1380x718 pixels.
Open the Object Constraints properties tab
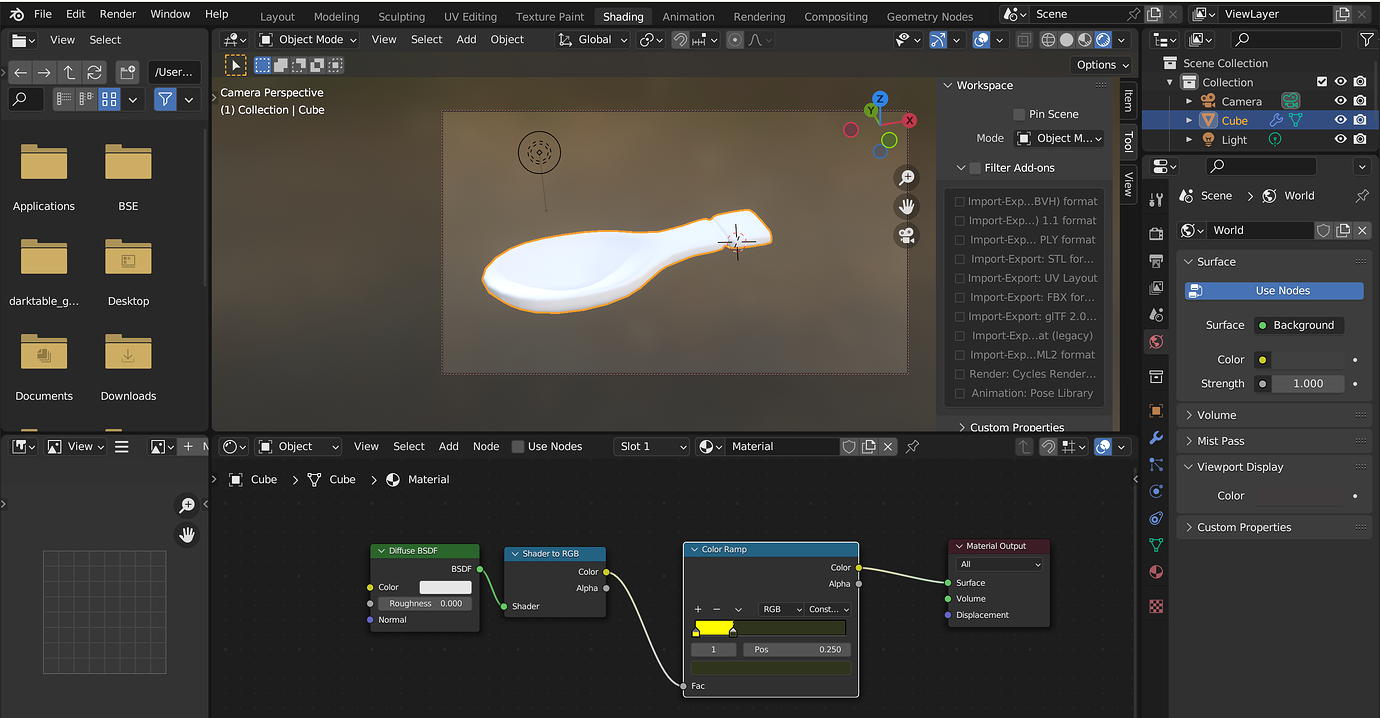(x=1156, y=519)
